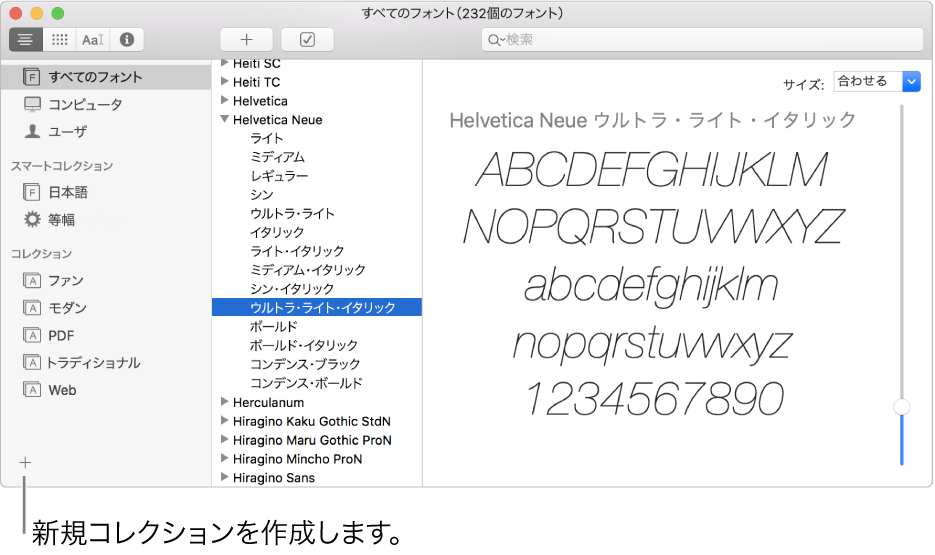Minimize the Font Book window

[37, 13]
